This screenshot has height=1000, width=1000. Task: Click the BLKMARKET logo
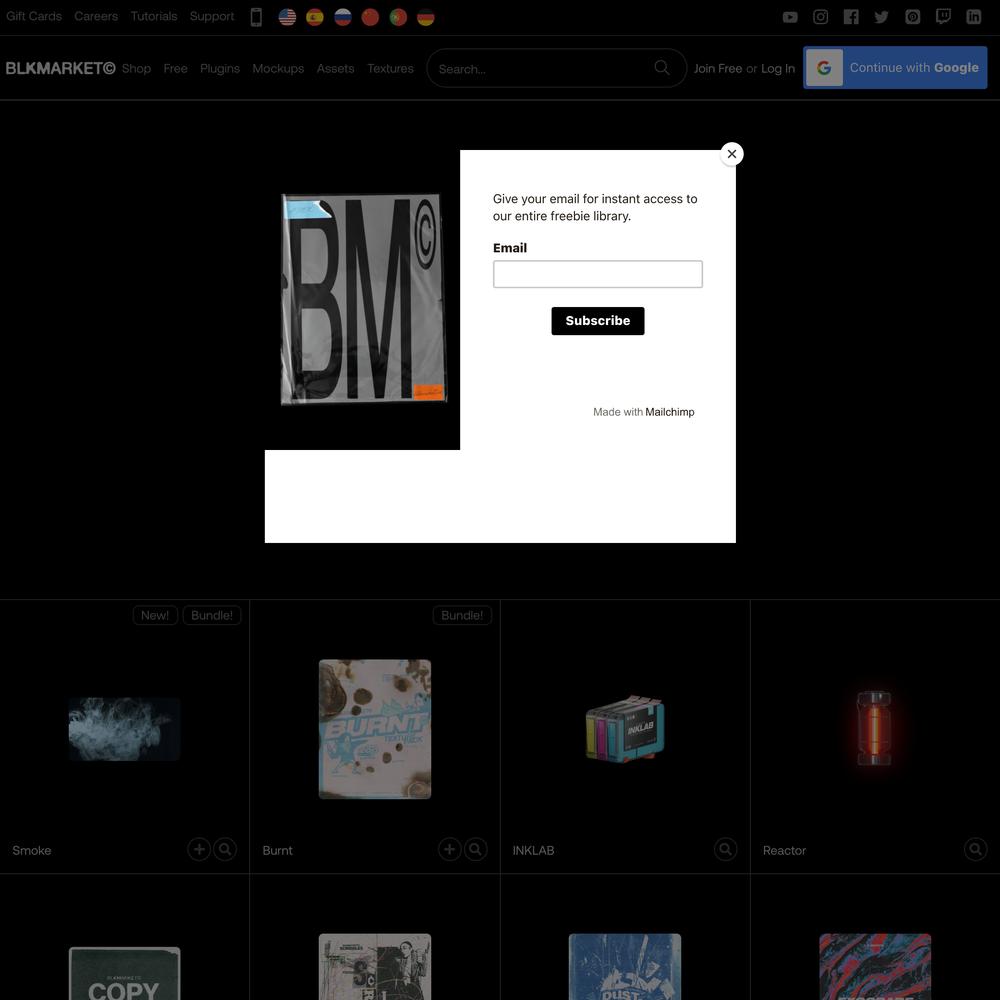click(x=61, y=68)
